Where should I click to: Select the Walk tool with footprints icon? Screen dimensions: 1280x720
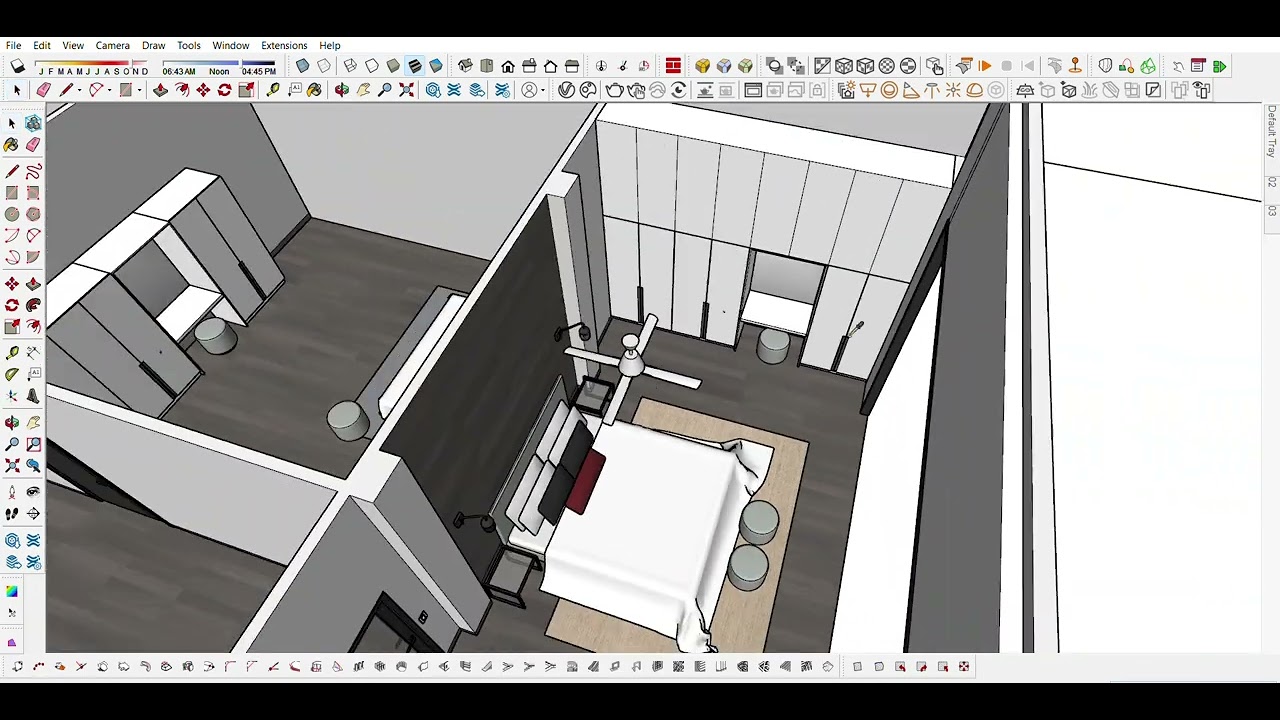(x=12, y=514)
